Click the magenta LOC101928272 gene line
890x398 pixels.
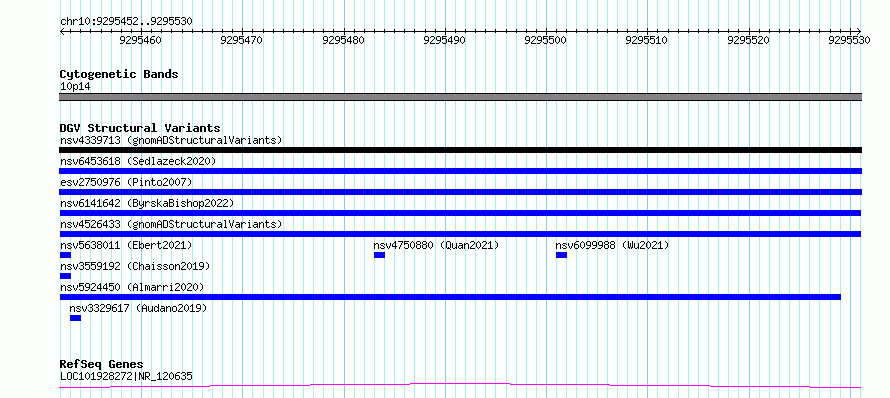pyautogui.click(x=460, y=386)
